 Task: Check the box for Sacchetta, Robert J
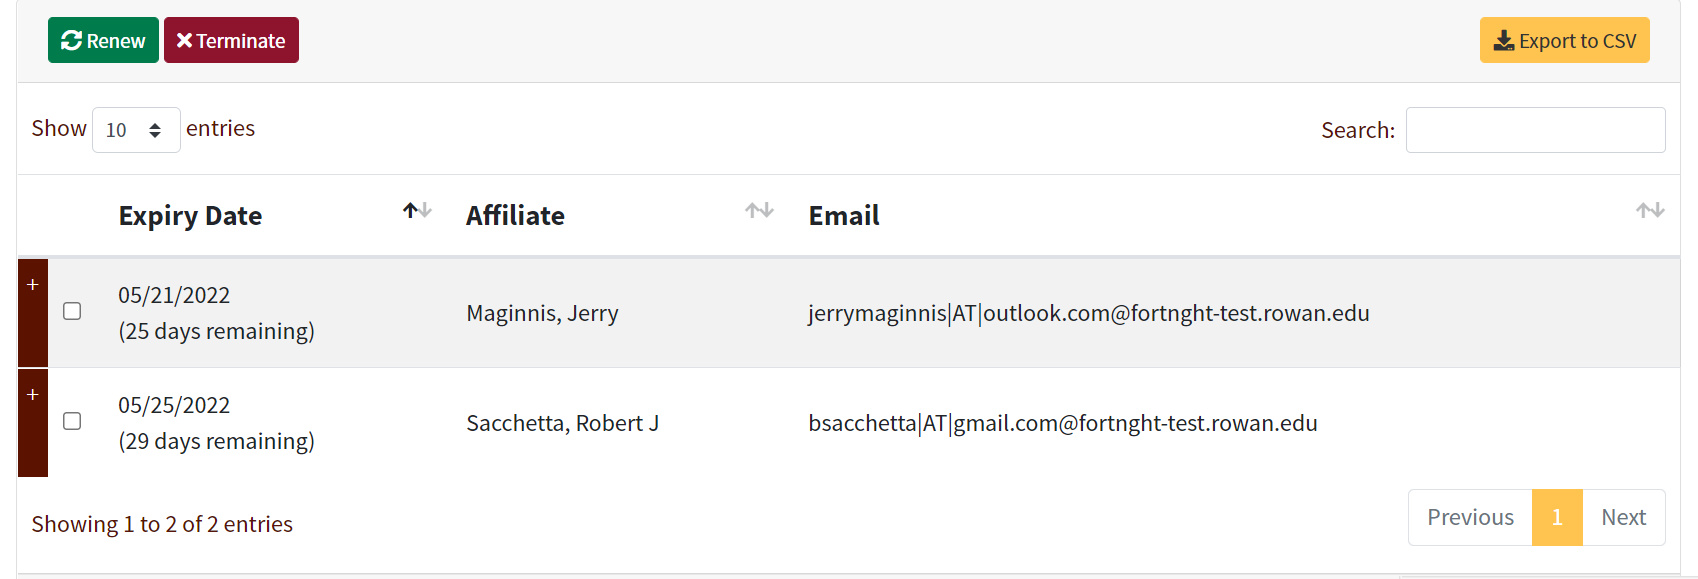point(72,421)
